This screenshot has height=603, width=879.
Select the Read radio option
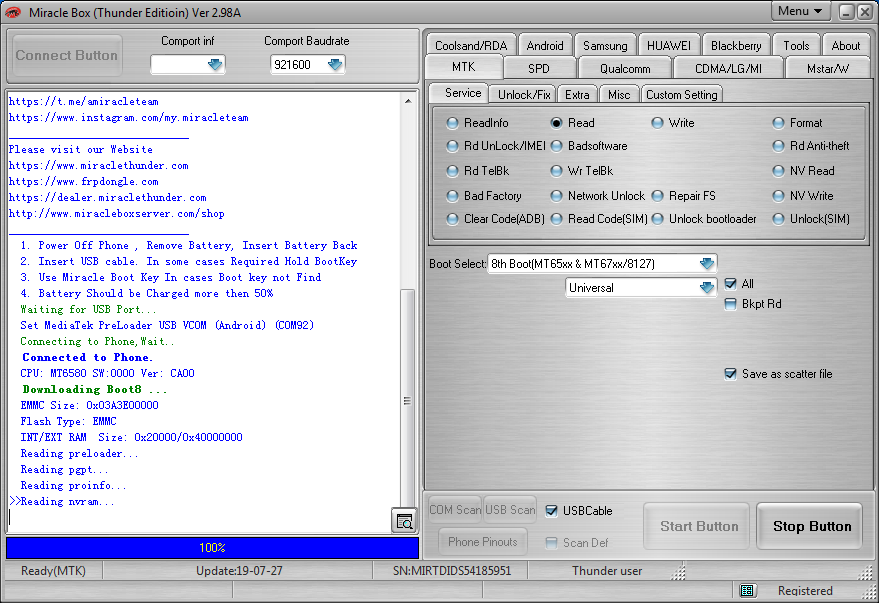pos(573,123)
